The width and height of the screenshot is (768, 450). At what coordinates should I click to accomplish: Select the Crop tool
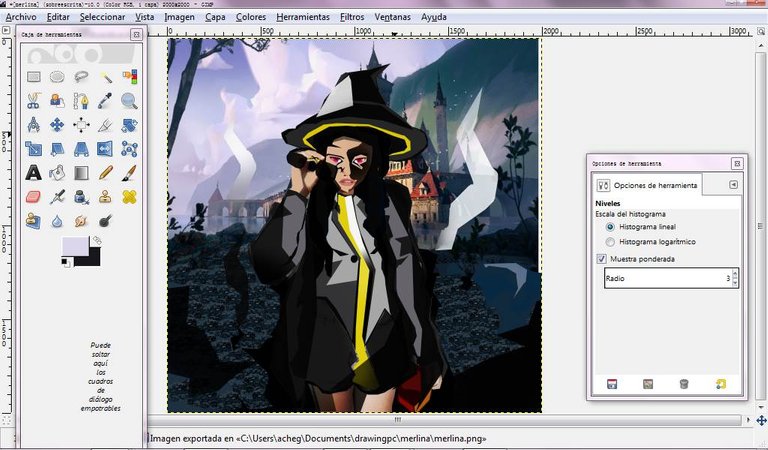[105, 125]
